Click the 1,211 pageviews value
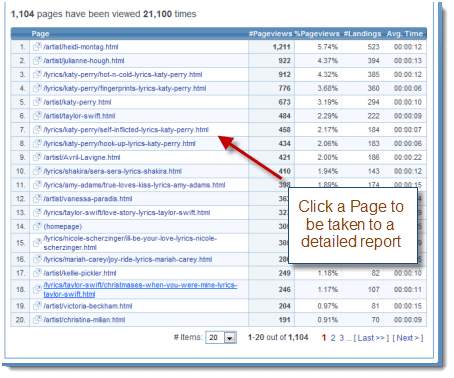The width and height of the screenshot is (454, 378). [x=282, y=47]
